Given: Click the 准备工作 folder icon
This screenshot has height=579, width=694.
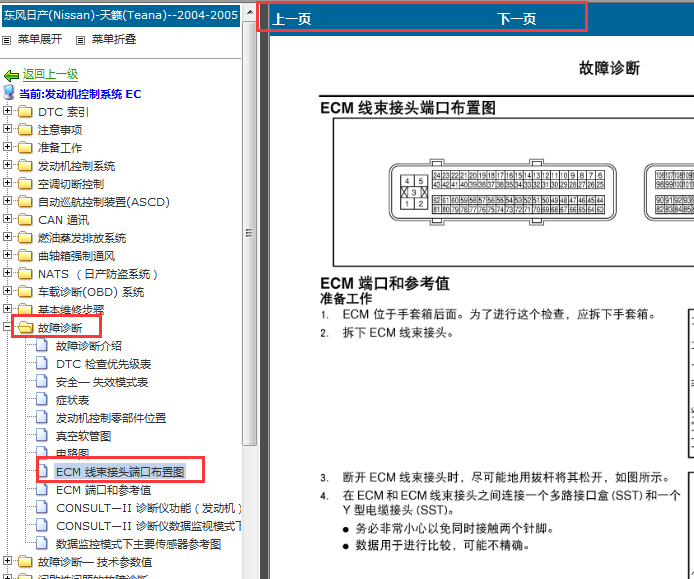Looking at the screenshot, I should click(25, 147).
